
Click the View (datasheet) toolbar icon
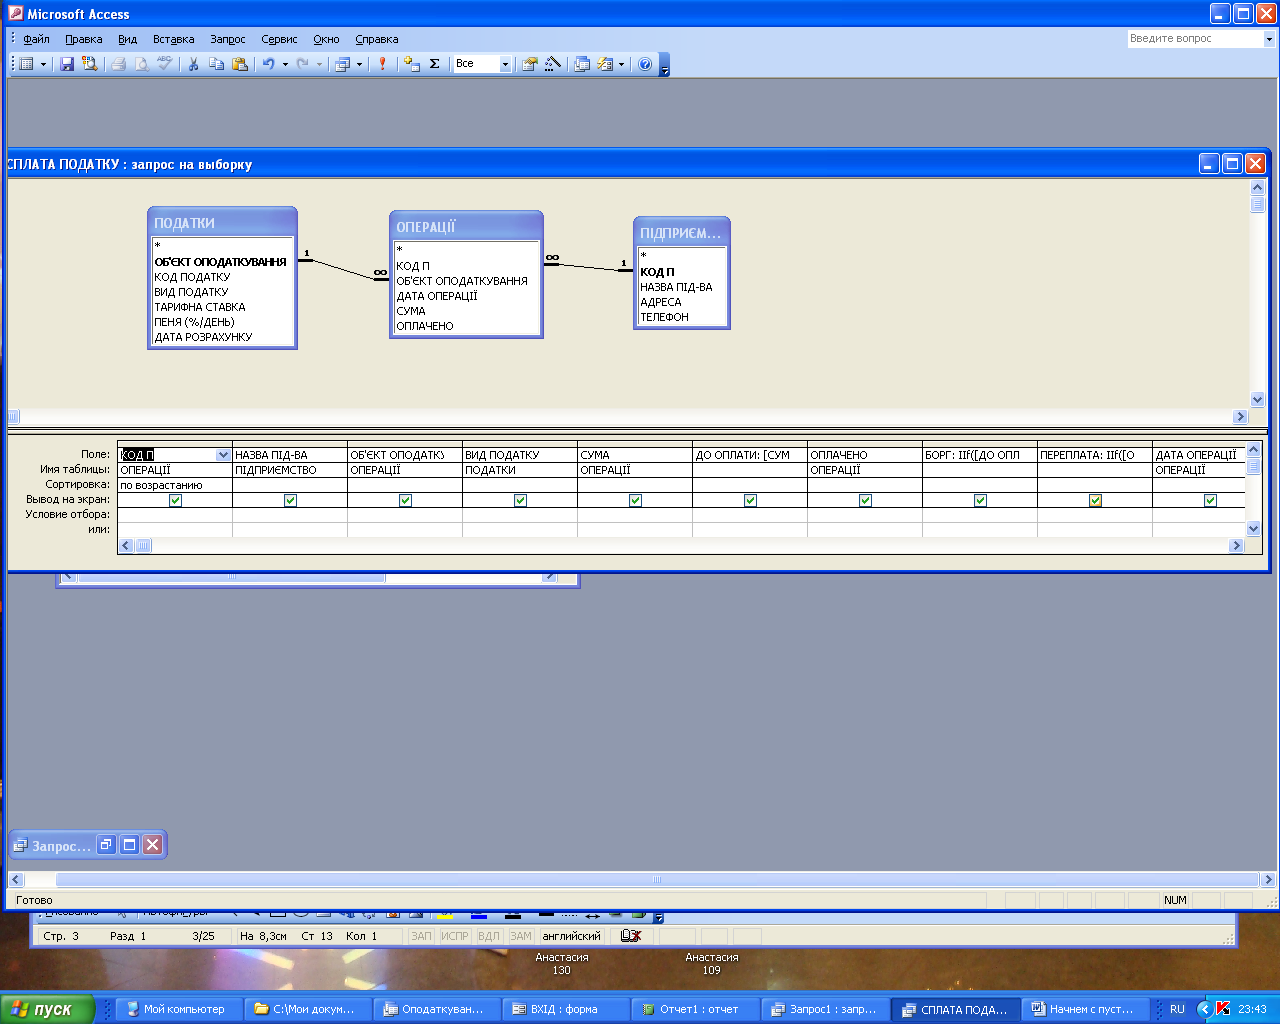(27, 64)
